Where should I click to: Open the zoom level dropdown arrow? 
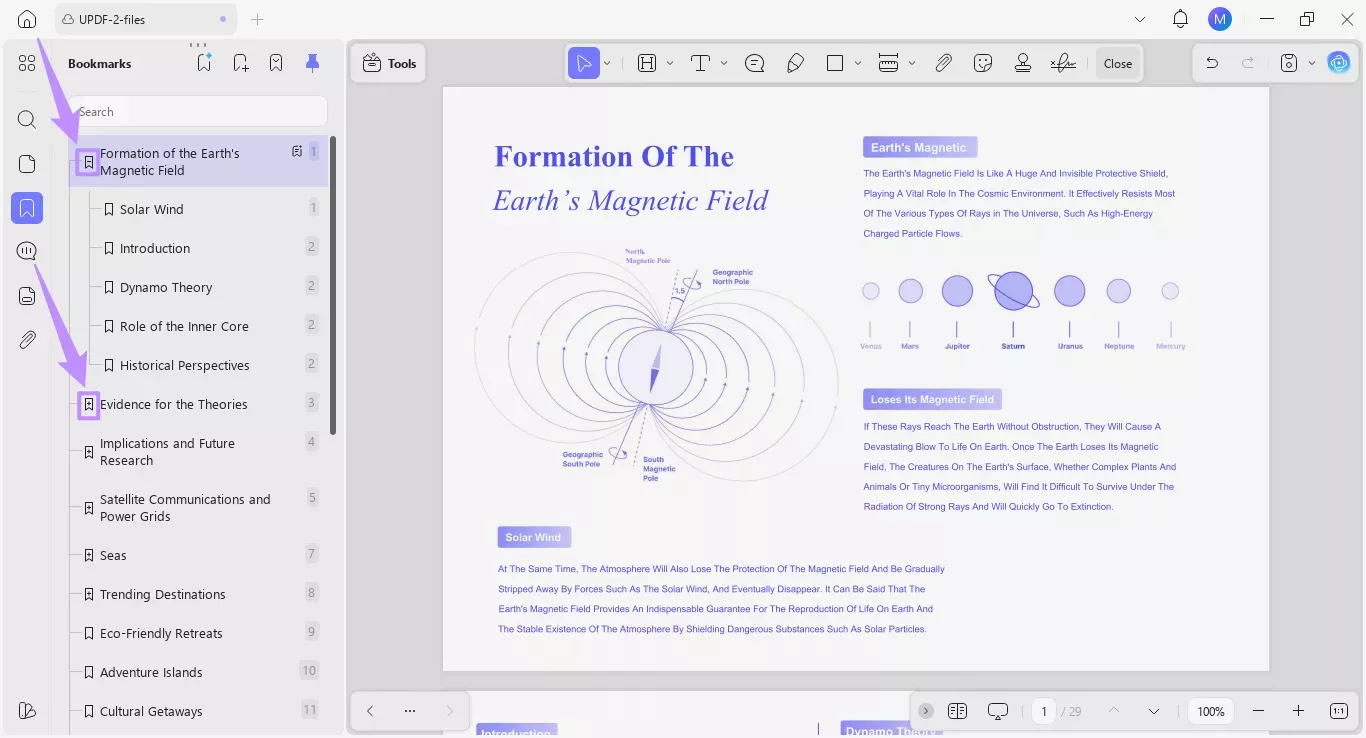coord(1210,711)
